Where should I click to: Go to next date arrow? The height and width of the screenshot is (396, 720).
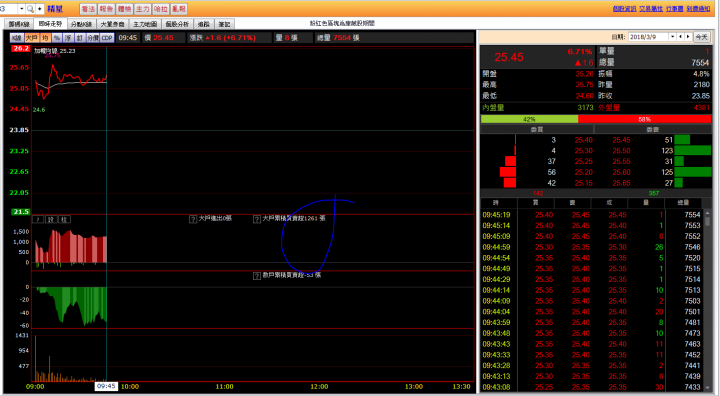pos(688,37)
